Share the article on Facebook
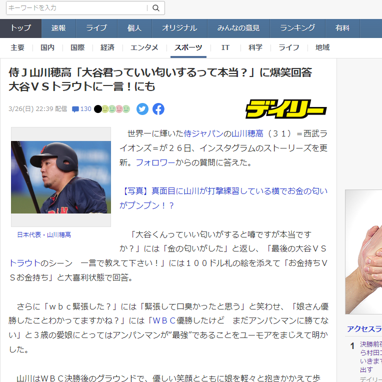Image resolution: width=382 pixels, height=382 pixels. point(159,109)
